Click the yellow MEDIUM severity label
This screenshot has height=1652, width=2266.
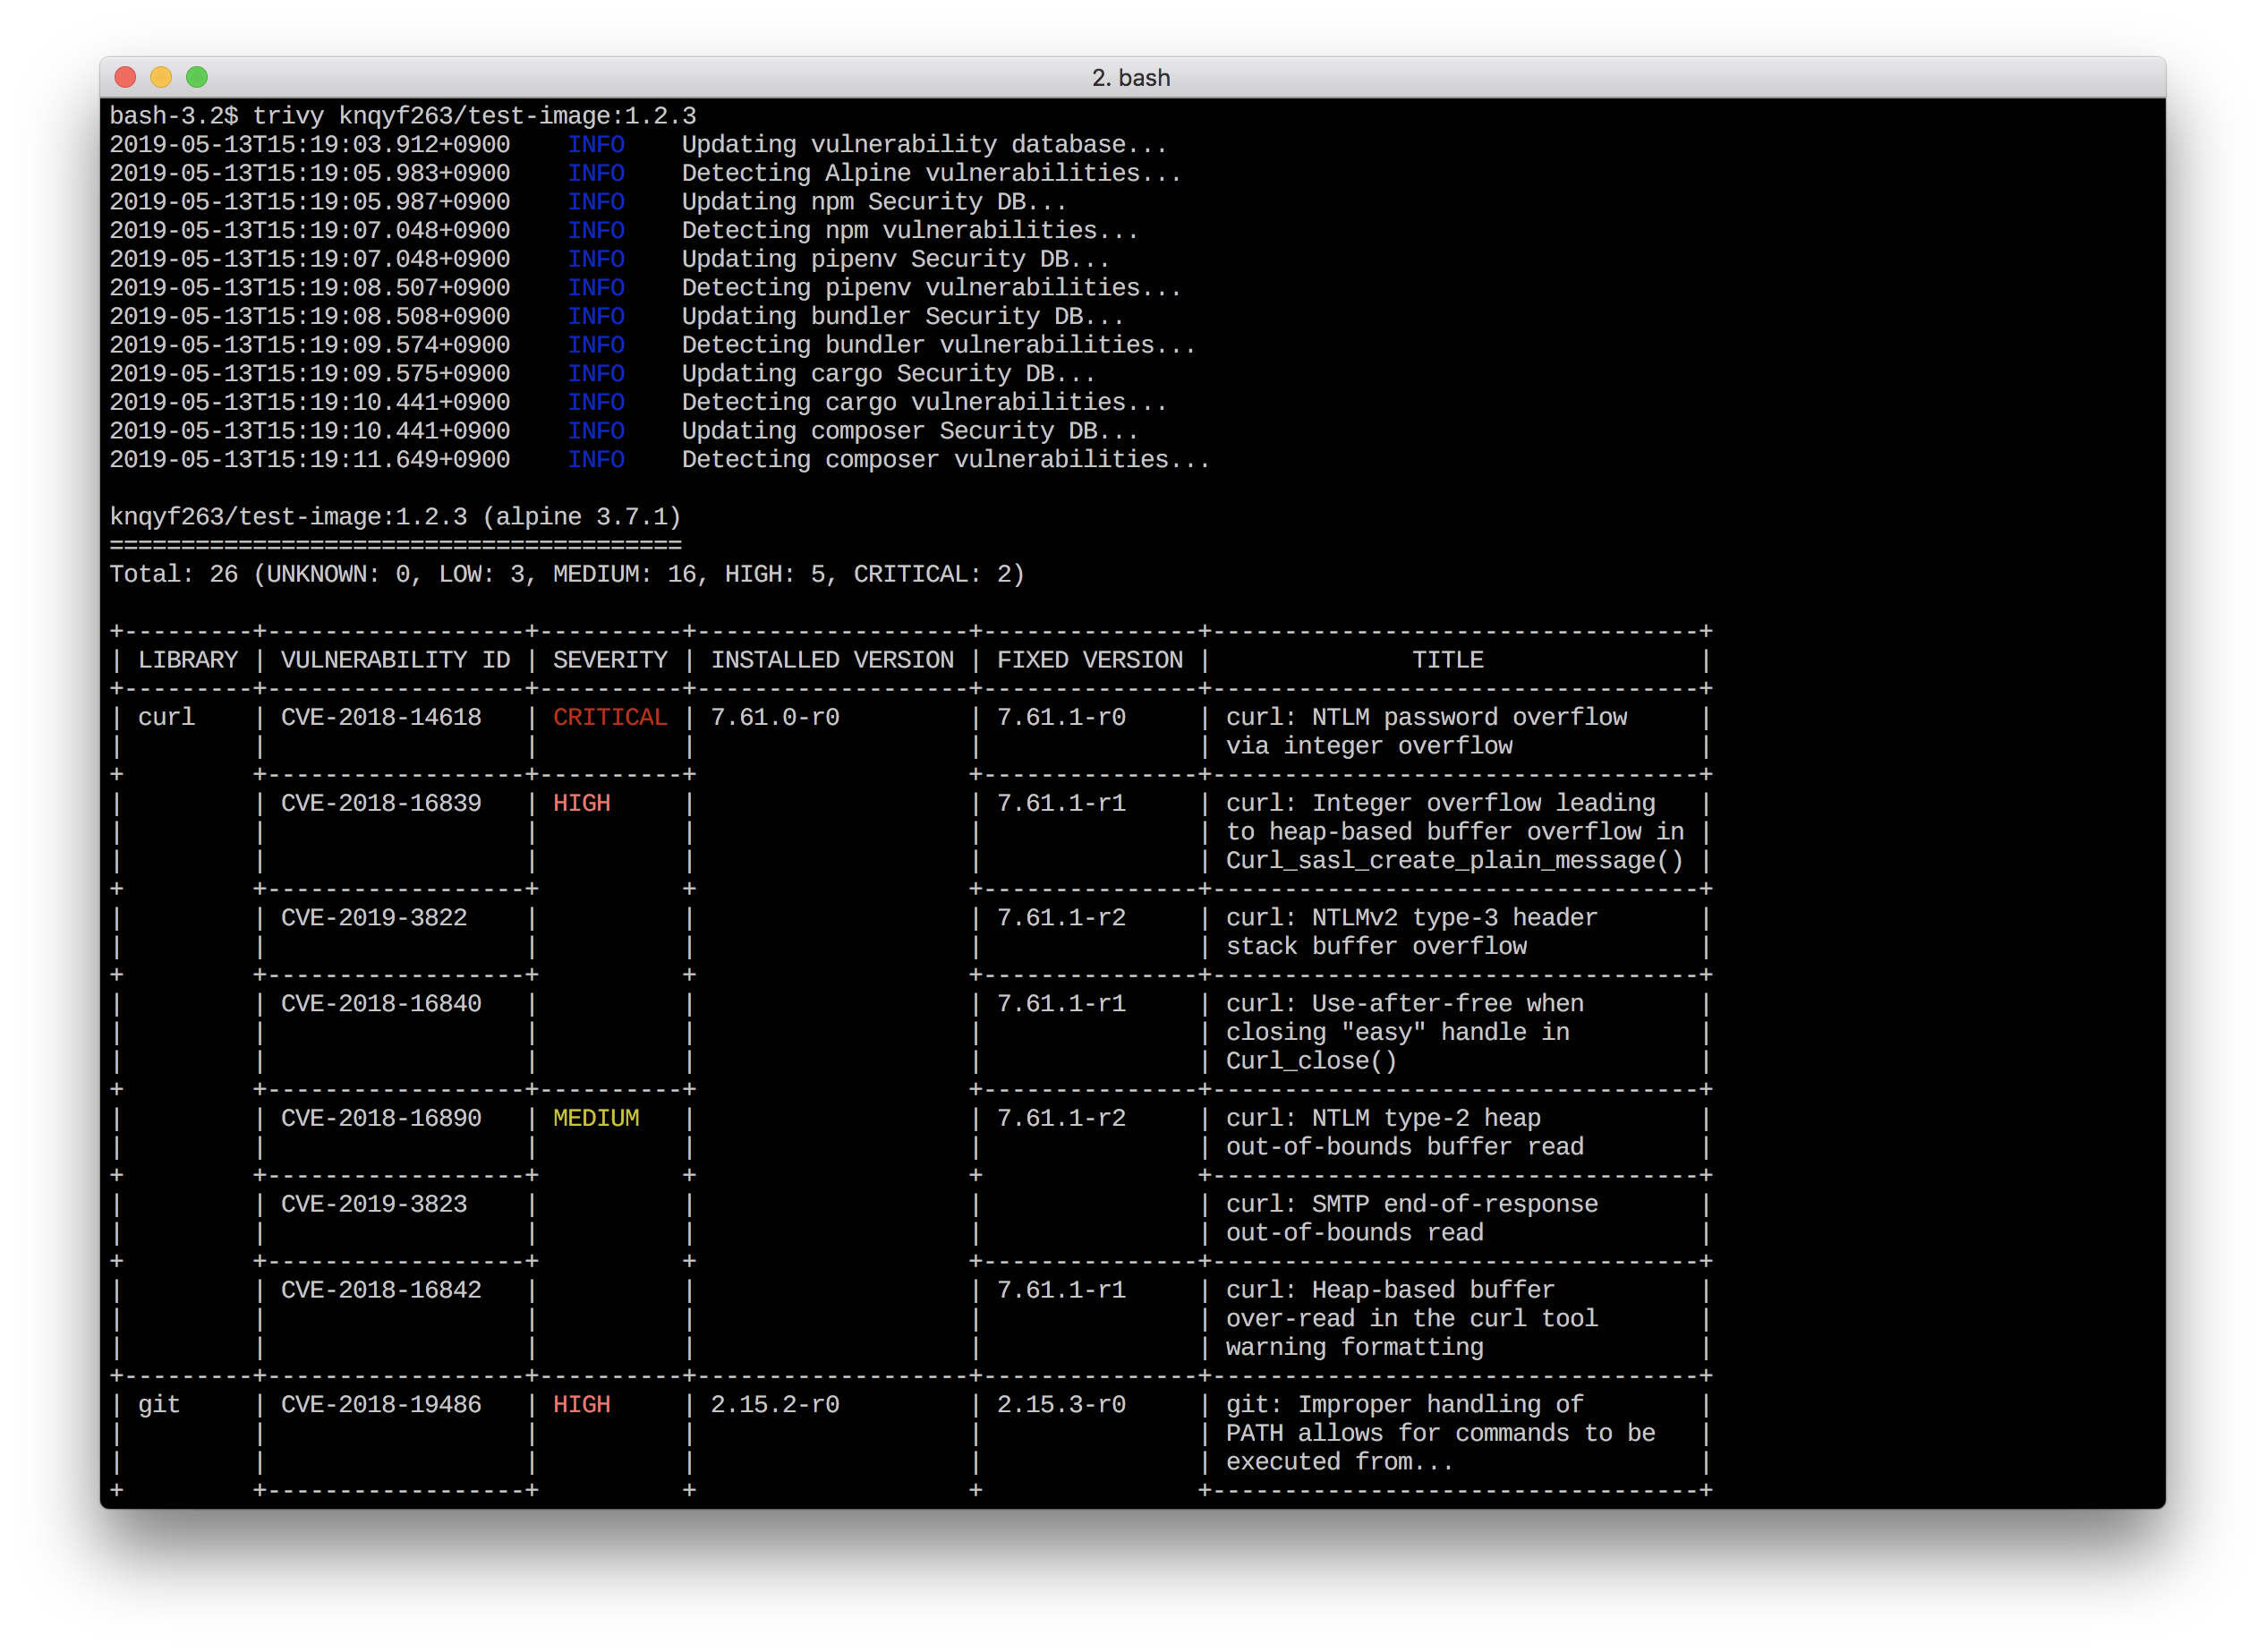(595, 1118)
